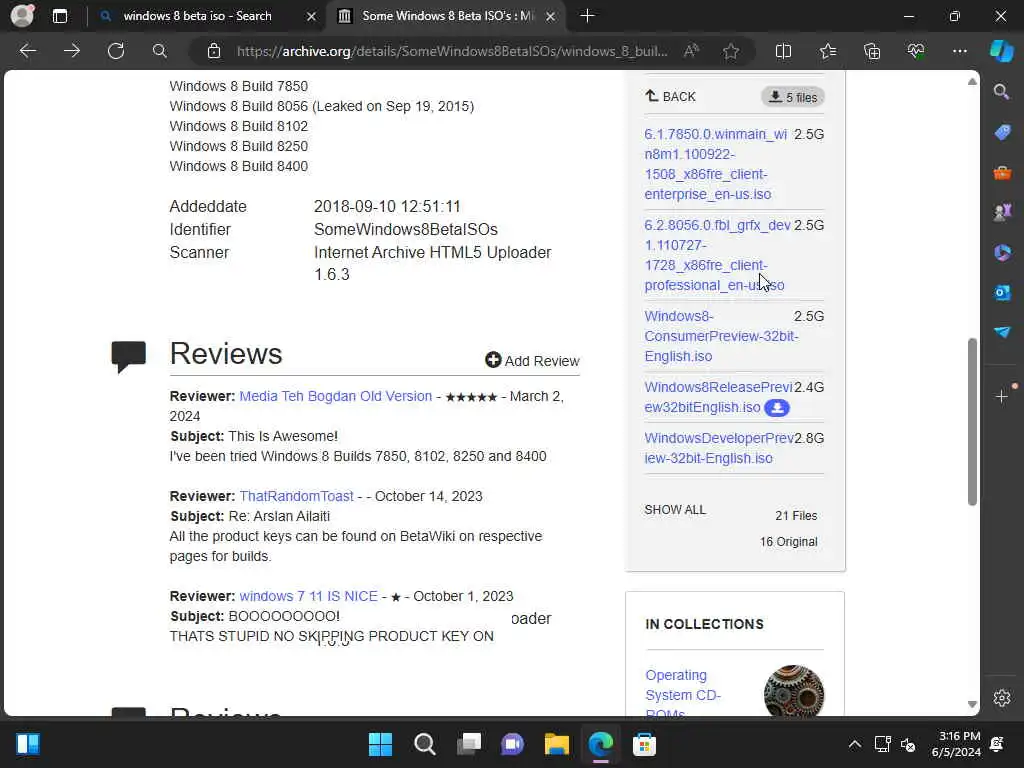The height and width of the screenshot is (768, 1024).
Task: Open taskbar clock 3:16 PM
Action: click(956, 744)
